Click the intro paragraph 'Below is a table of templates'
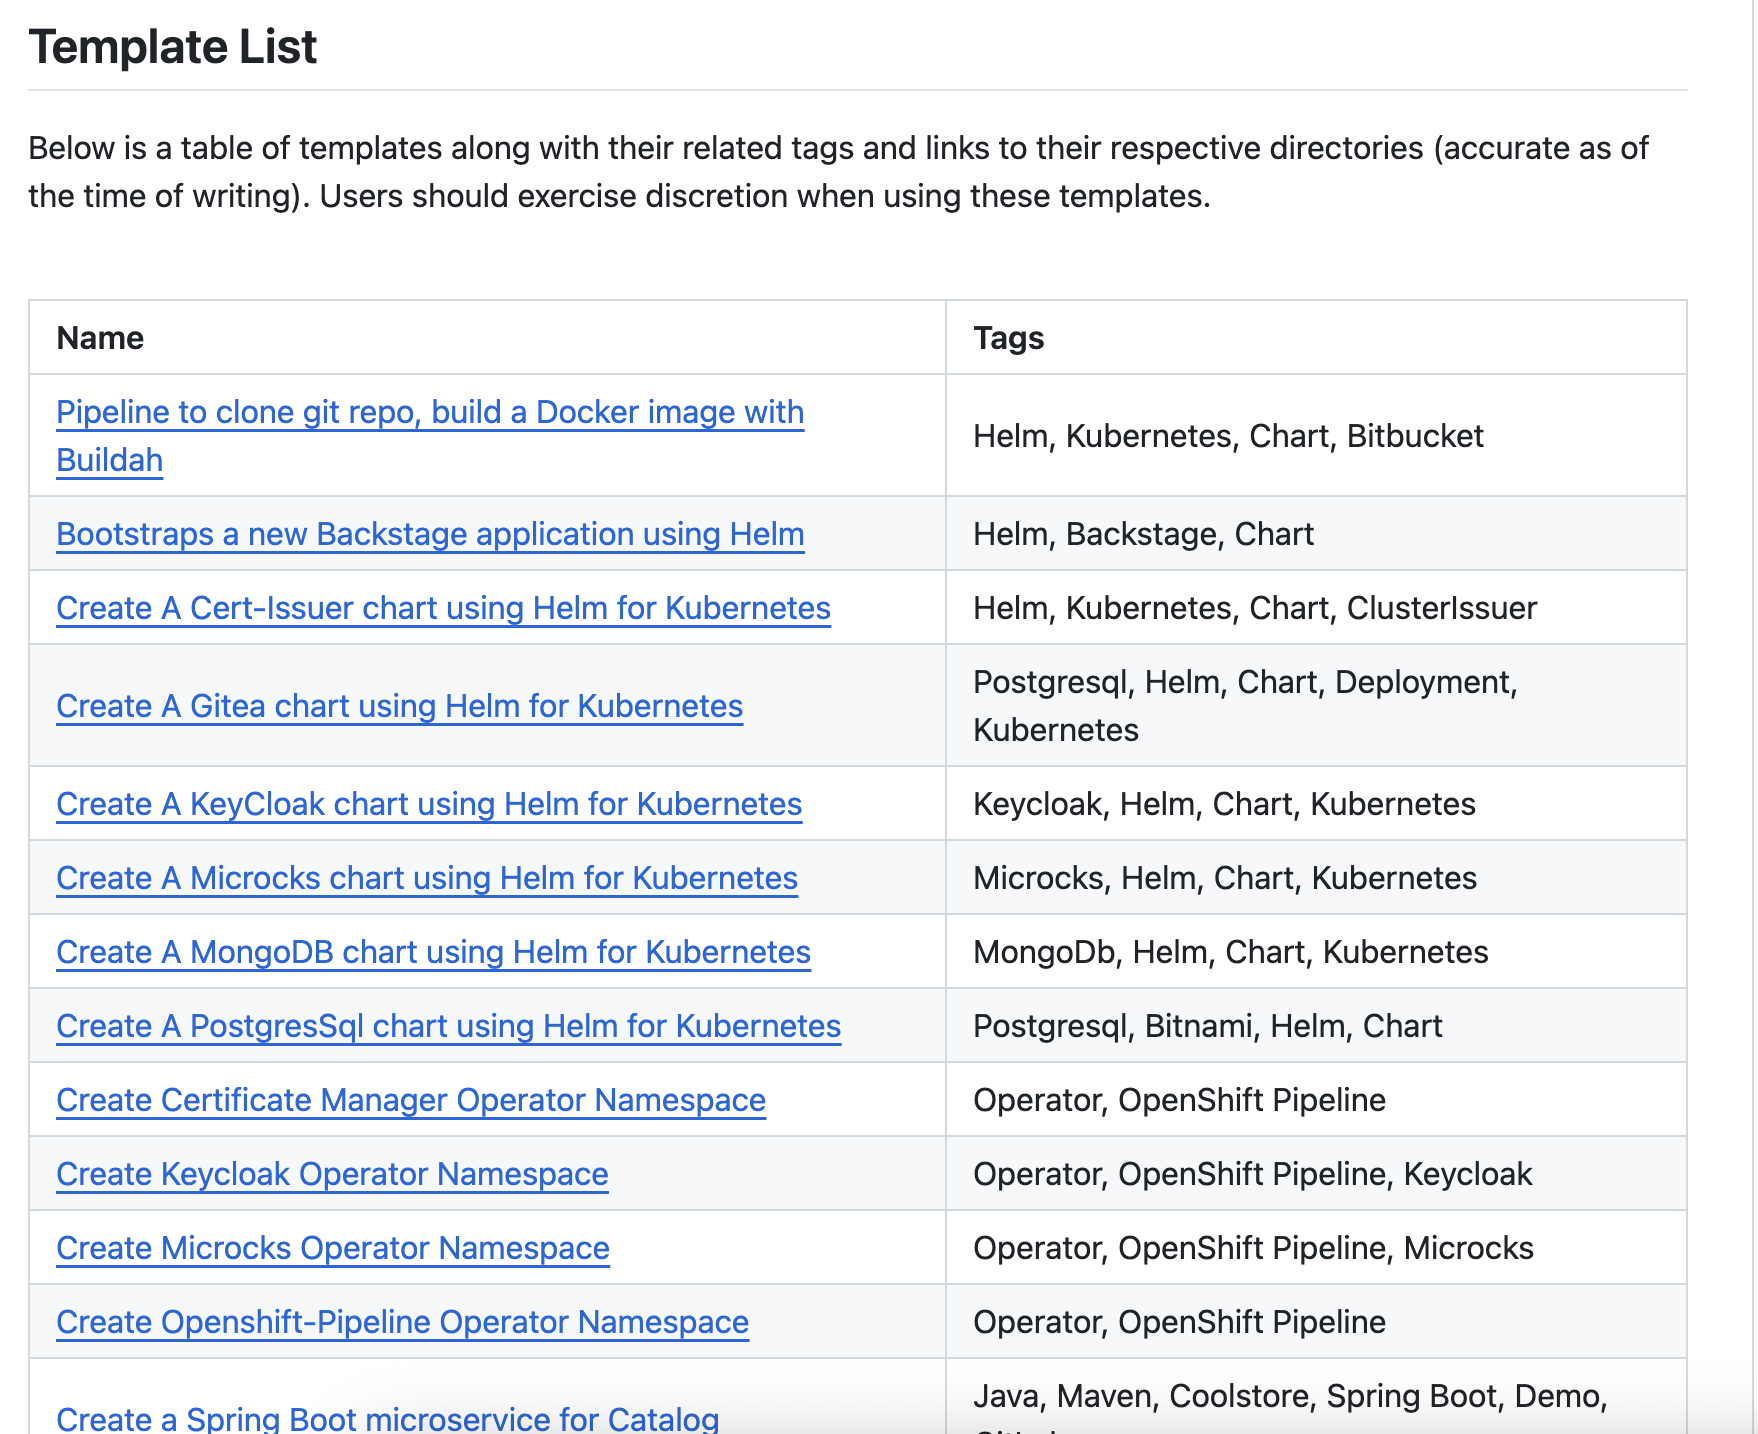Screen dimensions: 1758x1434 (x=838, y=172)
